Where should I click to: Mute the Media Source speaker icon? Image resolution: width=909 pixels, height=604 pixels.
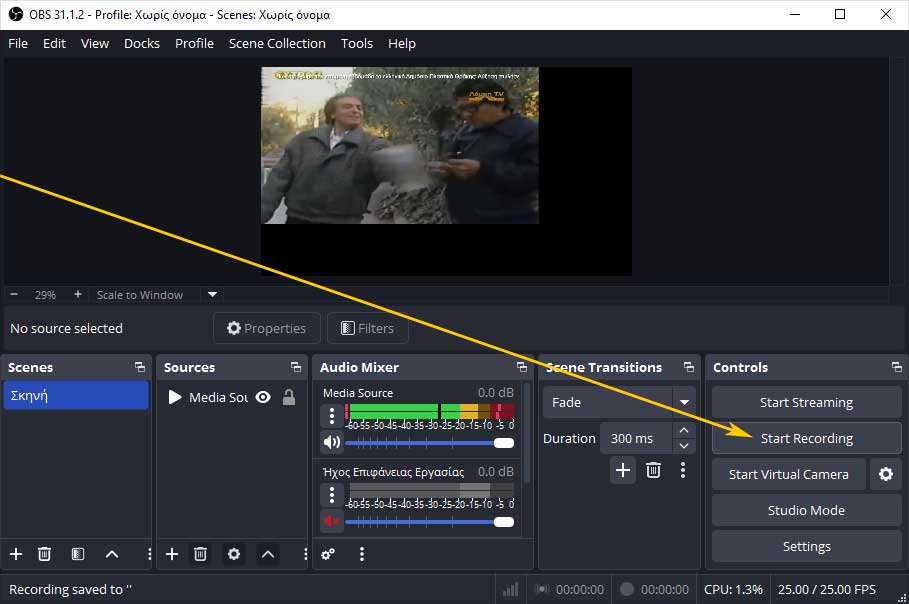[x=331, y=442]
